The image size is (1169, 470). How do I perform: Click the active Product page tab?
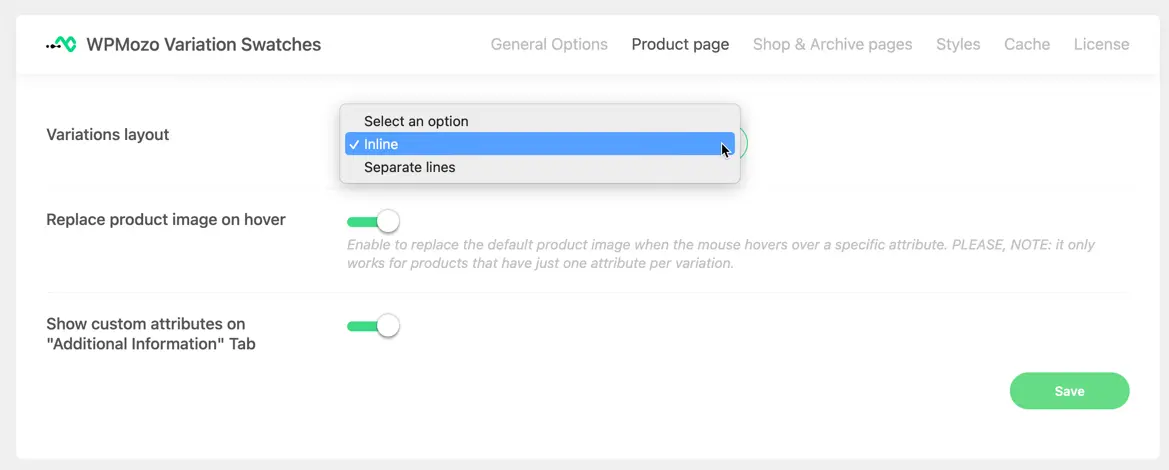click(x=680, y=44)
